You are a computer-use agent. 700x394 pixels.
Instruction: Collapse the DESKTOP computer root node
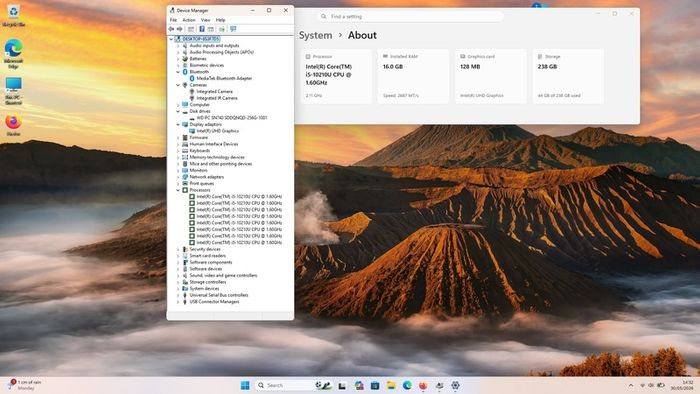171,39
